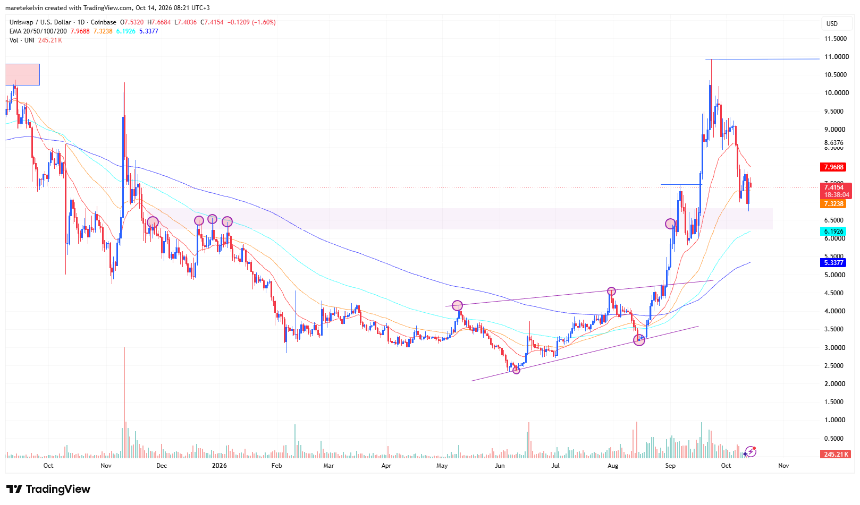Image resolution: width=860 pixels, height=505 pixels.
Task: Click the blue 5.3377 value in EMA legend
Action: coord(149,31)
